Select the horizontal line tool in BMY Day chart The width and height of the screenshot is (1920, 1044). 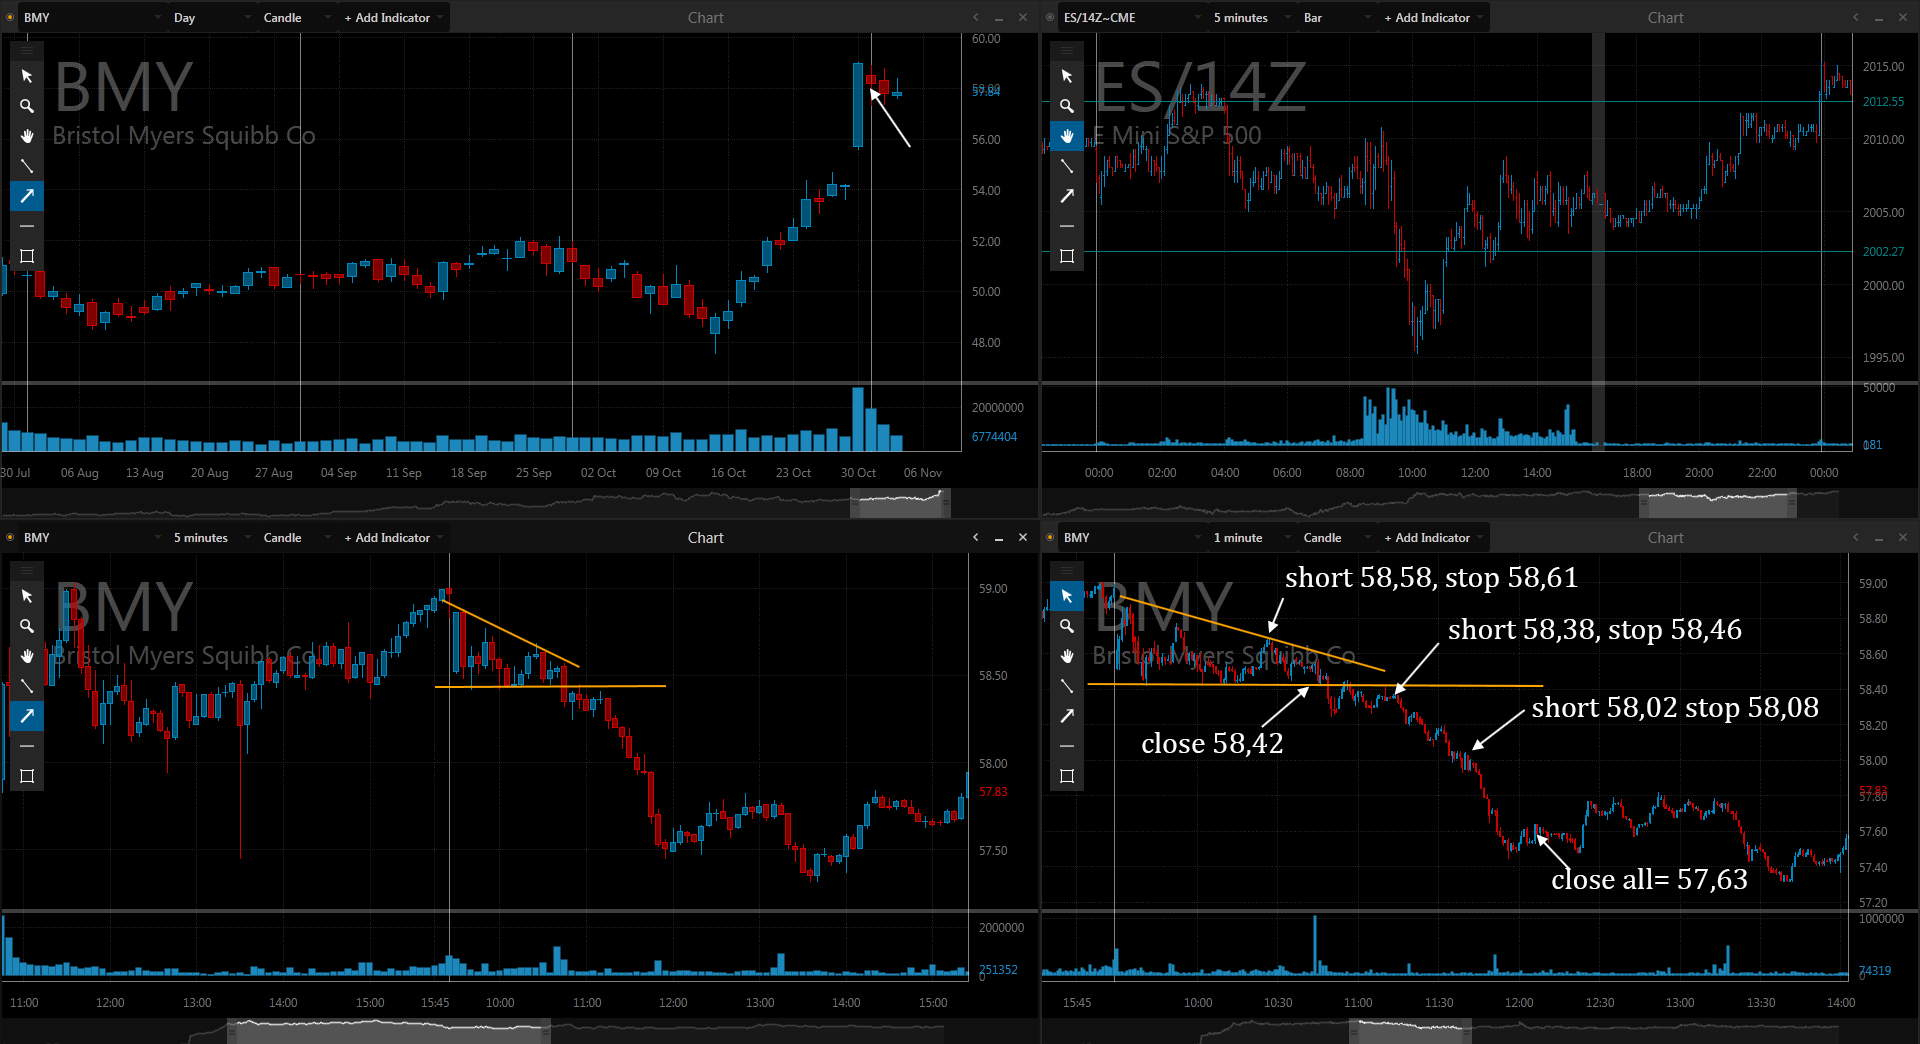tap(27, 226)
